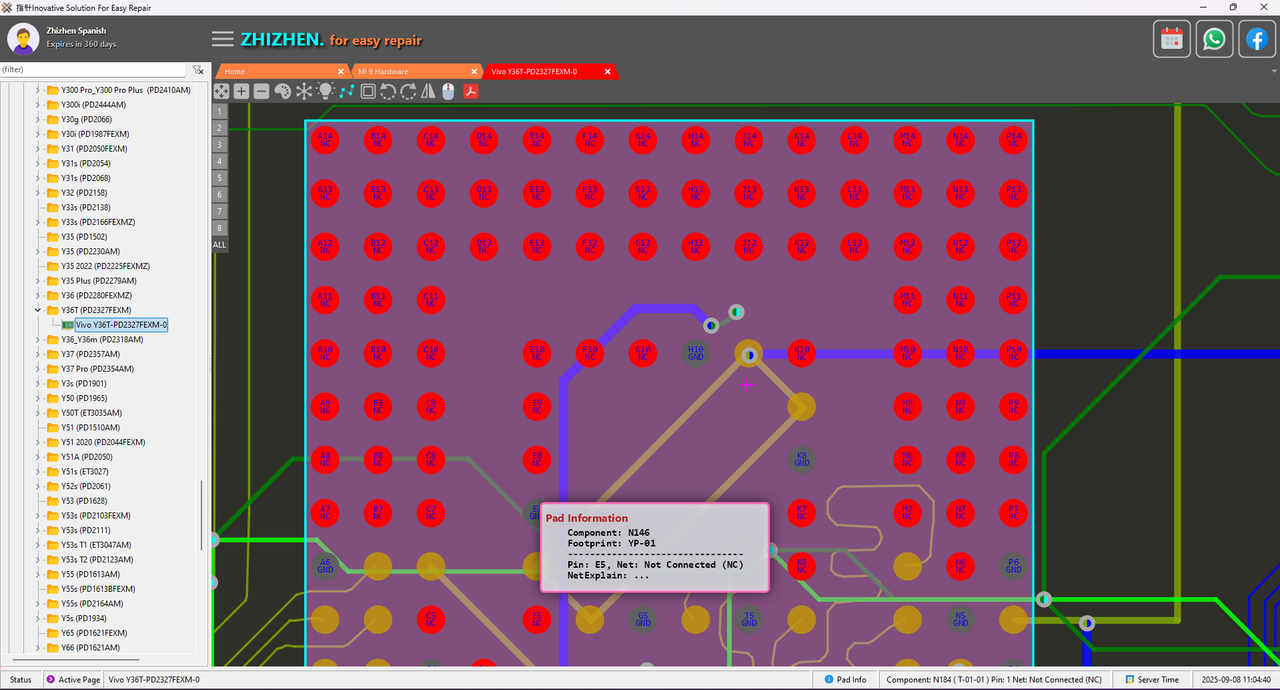1280x690 pixels.
Task: Clear the filter with the funnel icon
Action: [x=198, y=70]
